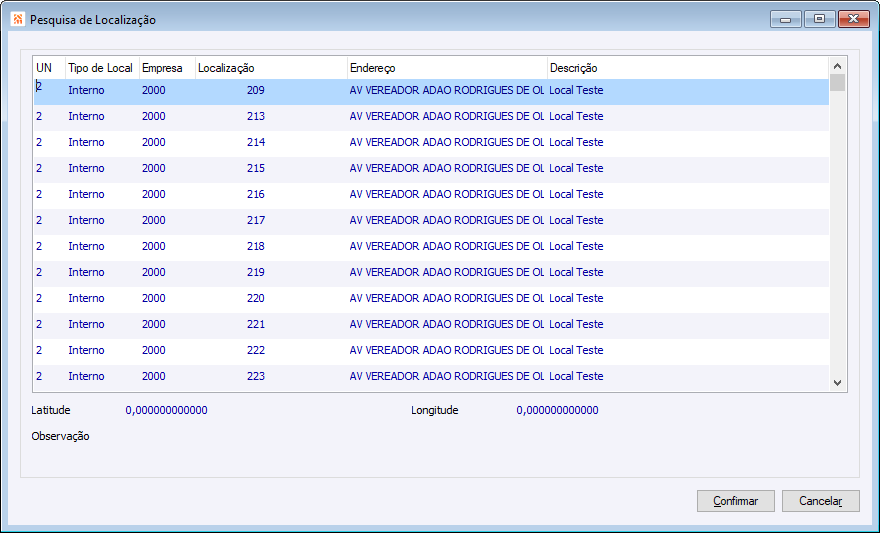The image size is (880, 533).
Task: Click 'Interno' in the 222 row
Action: (x=86, y=350)
